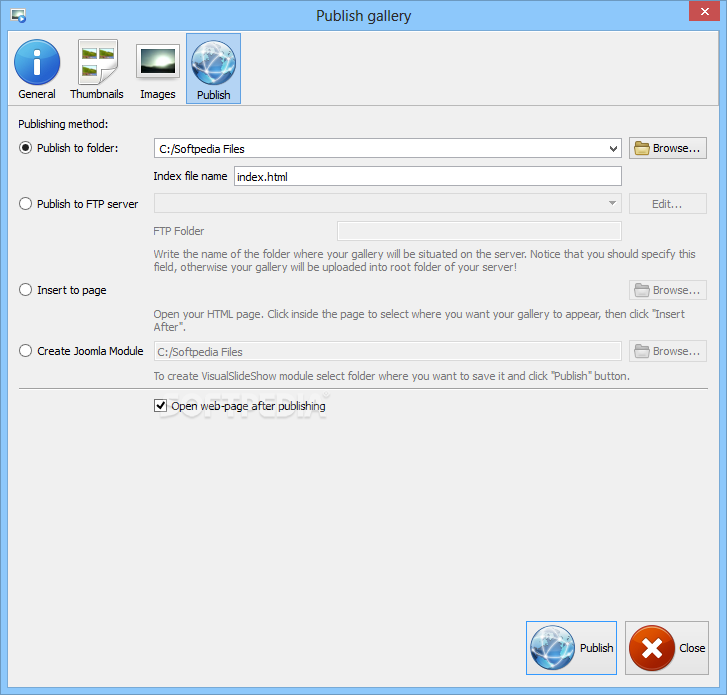Click the Joomla Module folder path field

[x=388, y=351]
